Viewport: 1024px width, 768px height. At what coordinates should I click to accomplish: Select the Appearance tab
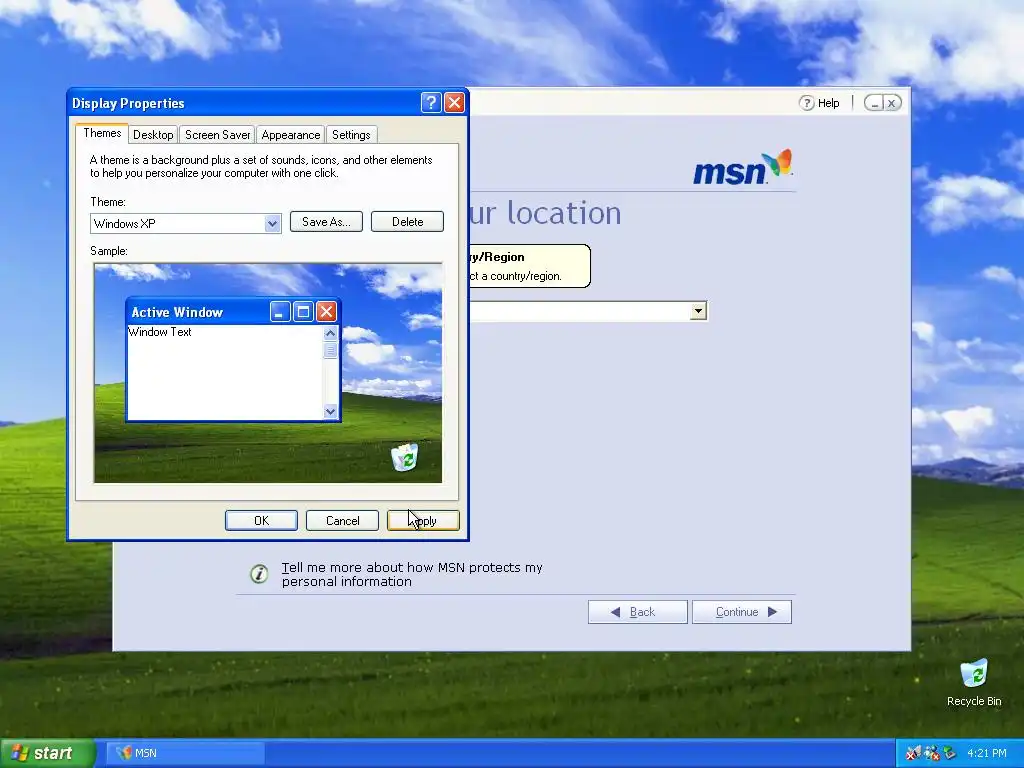point(291,135)
